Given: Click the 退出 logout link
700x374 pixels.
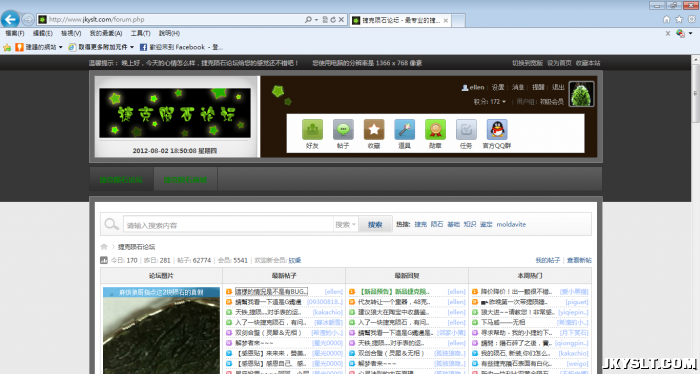Looking at the screenshot, I should 558,87.
